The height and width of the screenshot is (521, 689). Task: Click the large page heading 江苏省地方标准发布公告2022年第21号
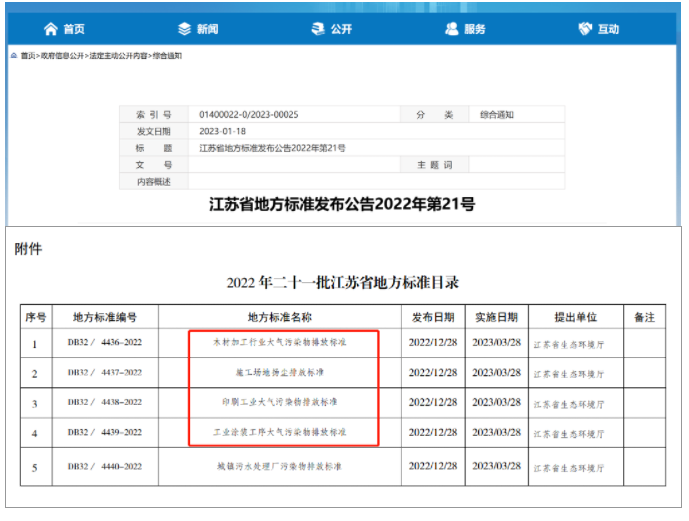click(342, 204)
